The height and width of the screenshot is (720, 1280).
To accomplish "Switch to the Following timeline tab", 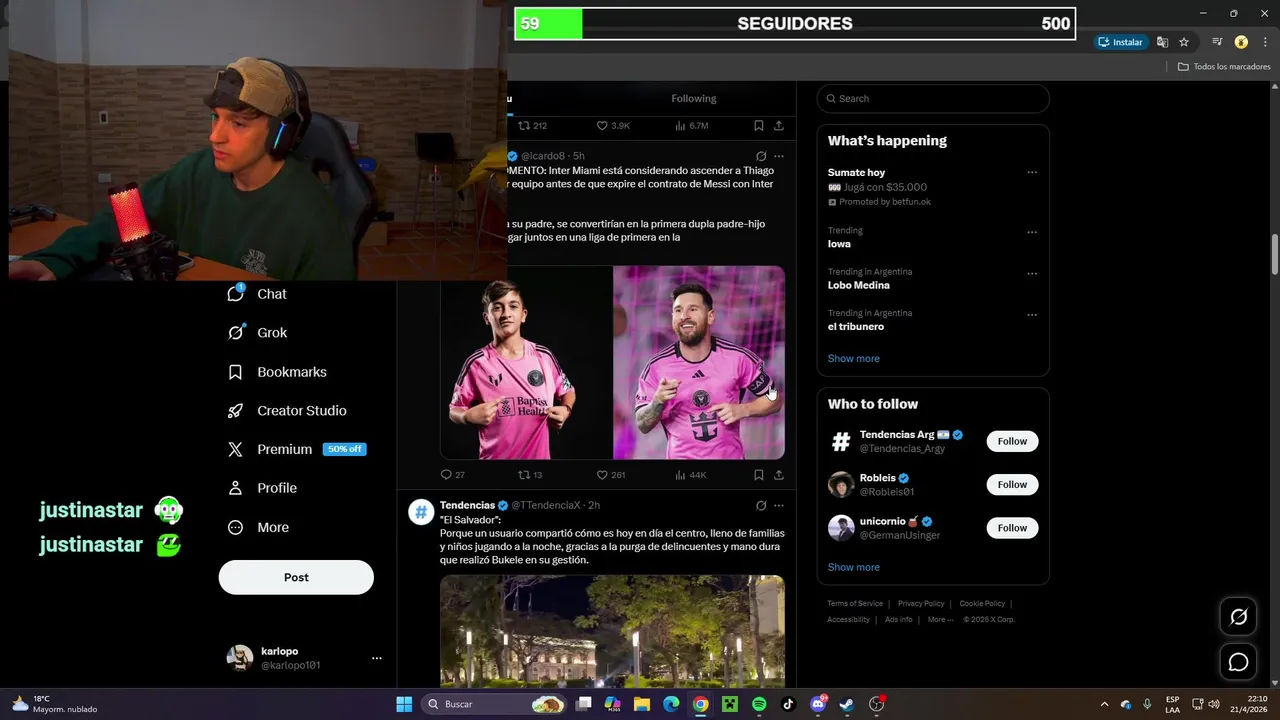I will tap(694, 98).
